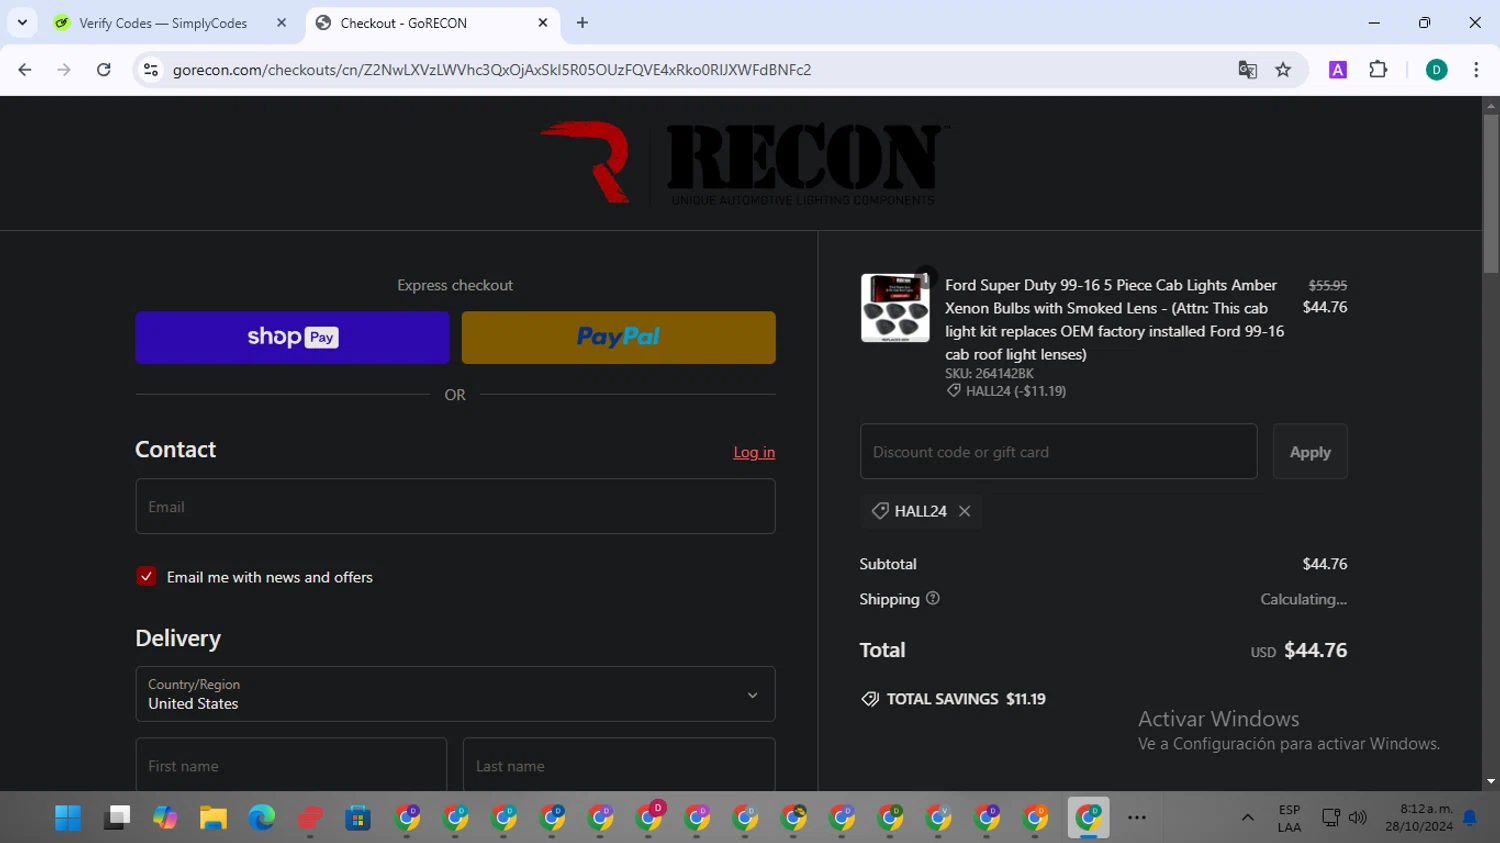
Task: Pay with the PayPal express button
Action: click(x=618, y=337)
